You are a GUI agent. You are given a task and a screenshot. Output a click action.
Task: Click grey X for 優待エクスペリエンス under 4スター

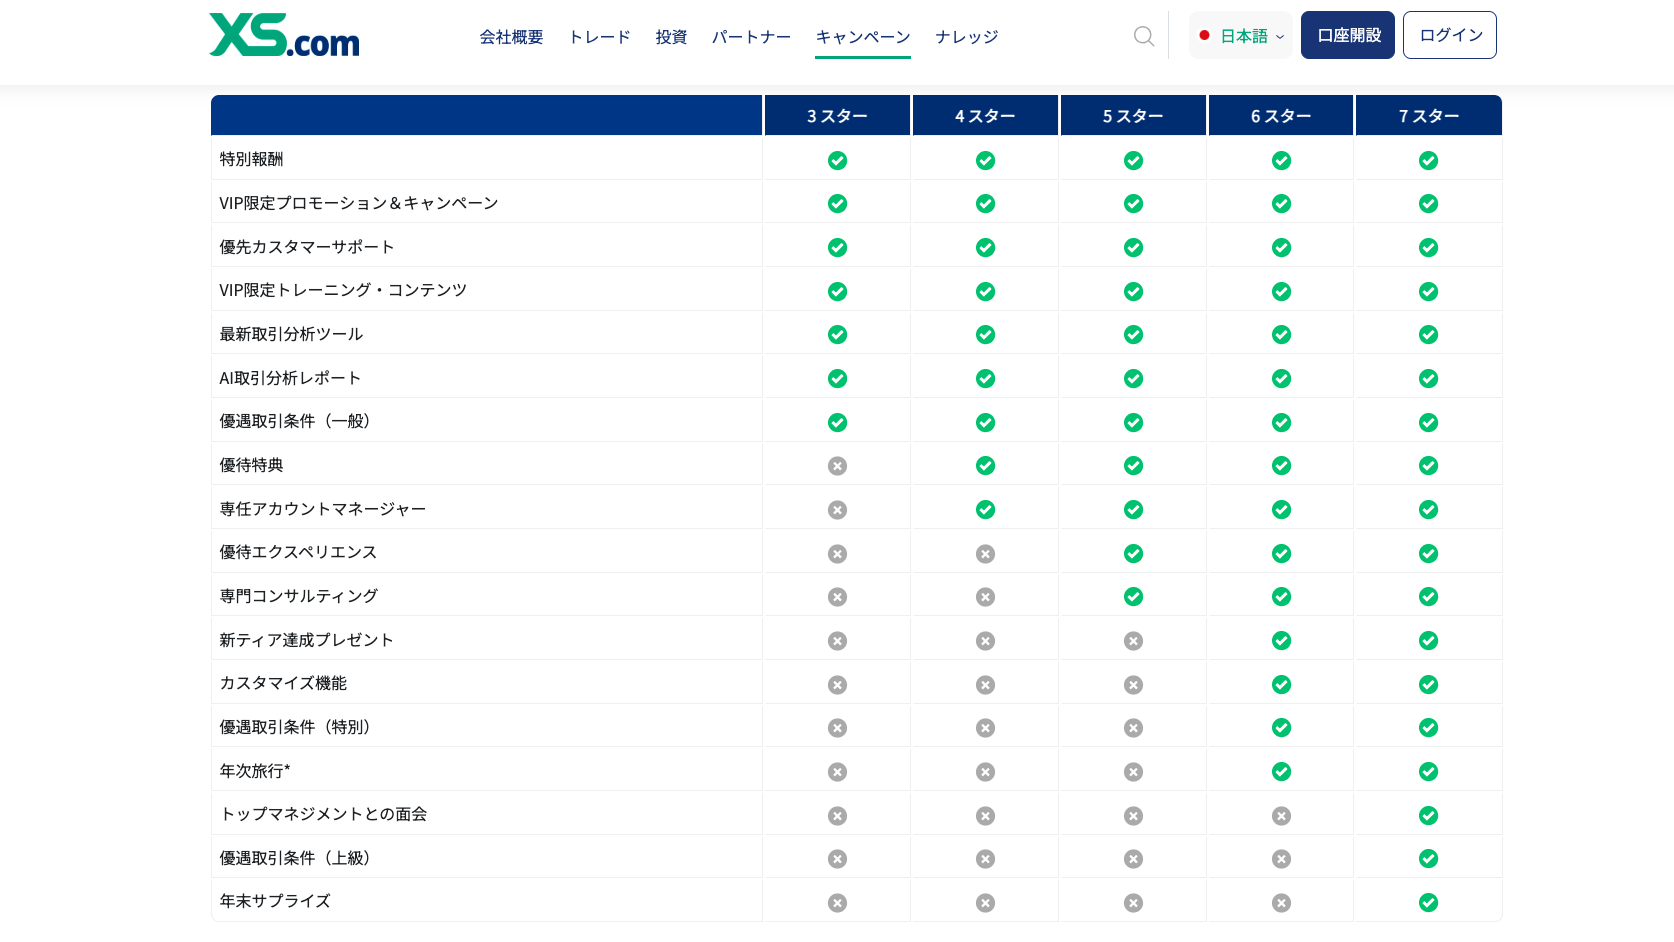coord(985,554)
